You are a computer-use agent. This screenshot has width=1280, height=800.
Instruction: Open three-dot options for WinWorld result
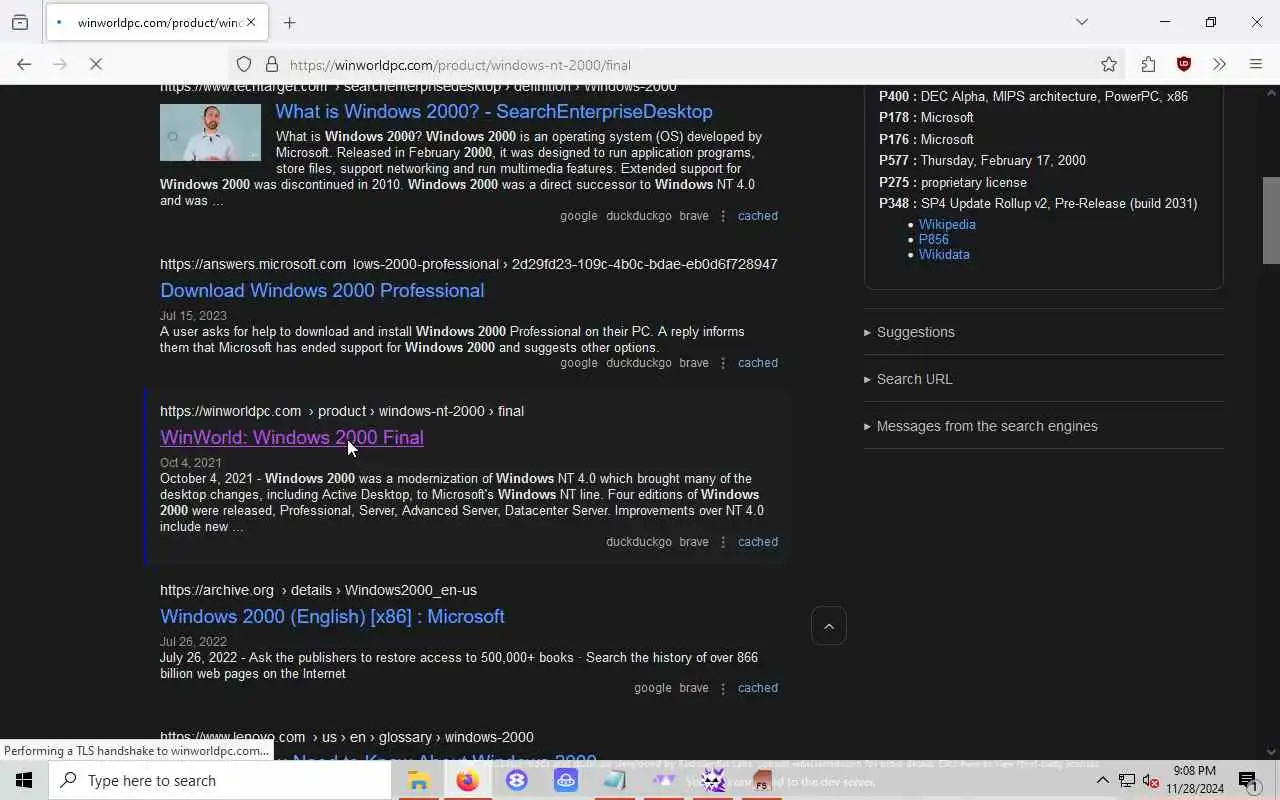point(723,542)
